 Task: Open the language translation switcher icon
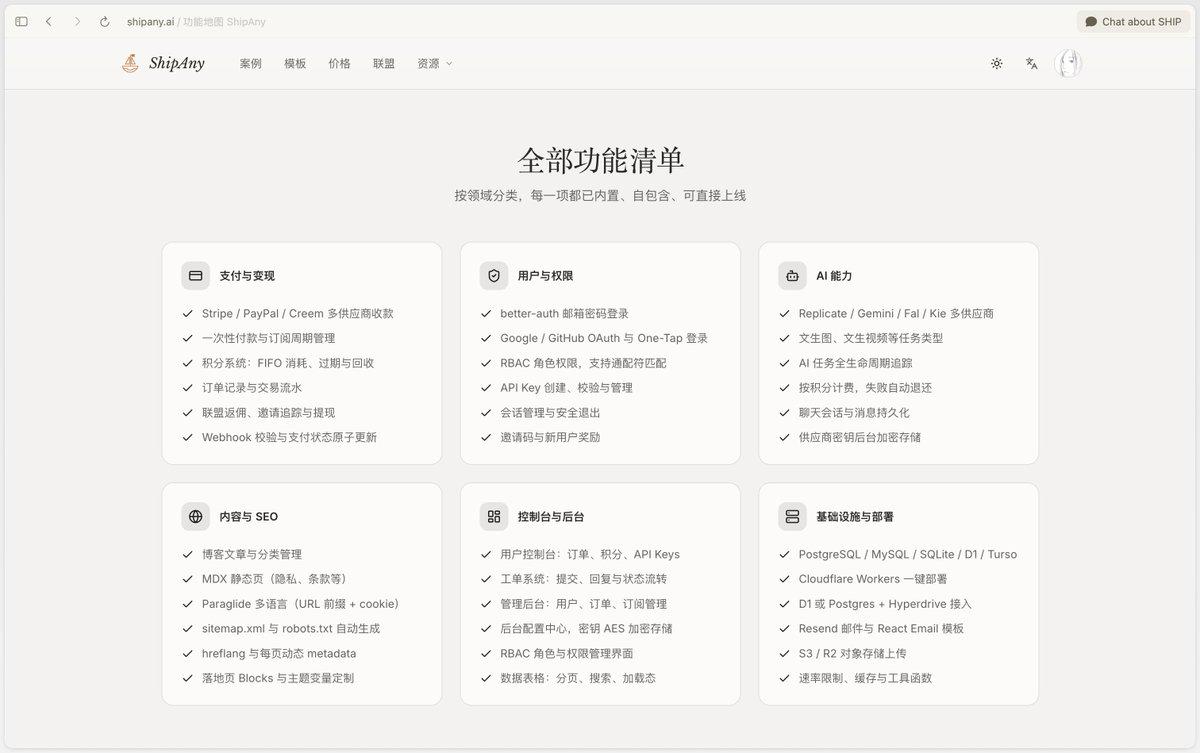click(x=1031, y=63)
